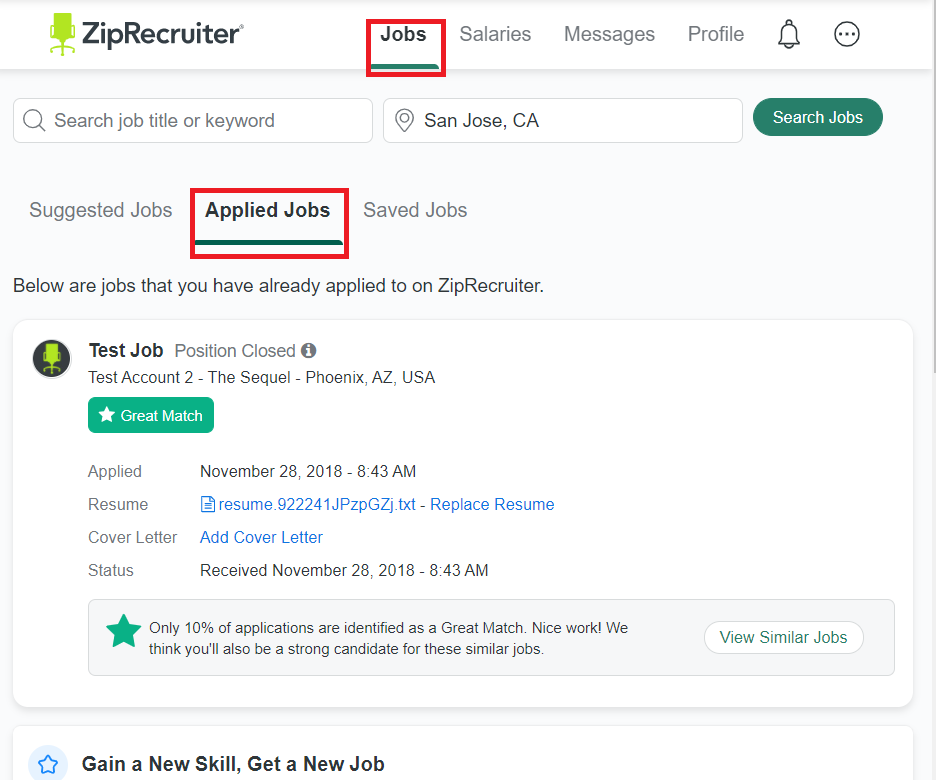The image size is (936, 780).
Task: Click the blue star badge near Gain a New Skill
Action: point(47,763)
